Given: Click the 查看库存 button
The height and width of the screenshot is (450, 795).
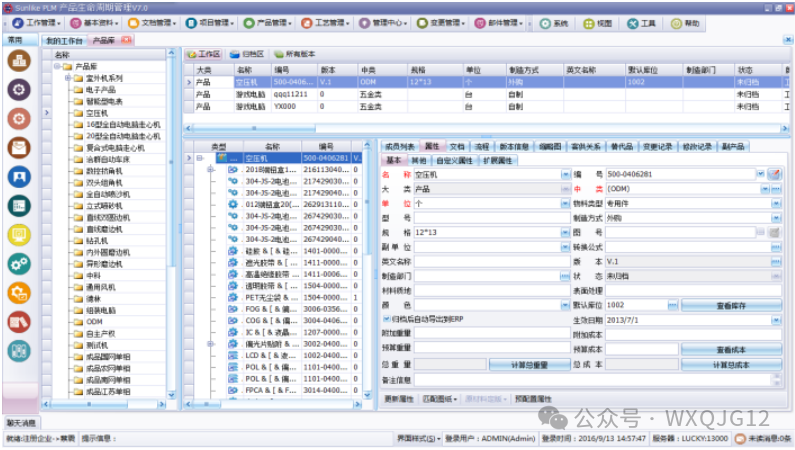Looking at the screenshot, I should 731,306.
